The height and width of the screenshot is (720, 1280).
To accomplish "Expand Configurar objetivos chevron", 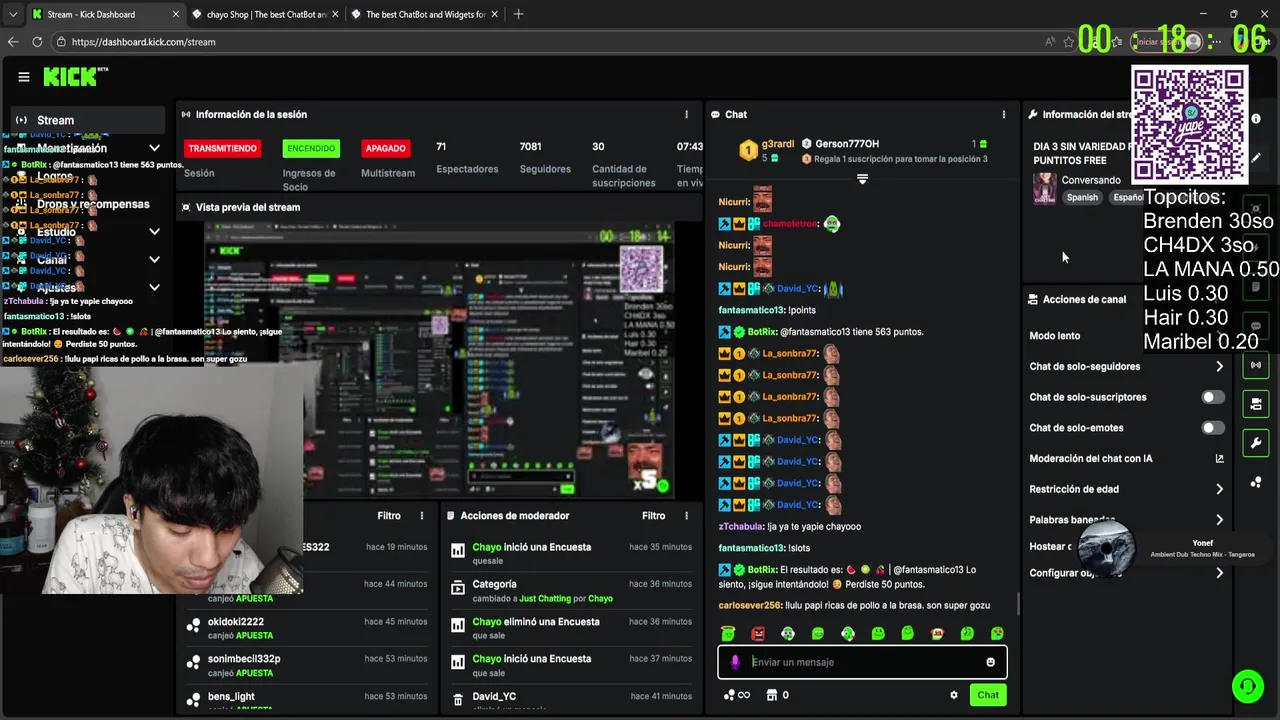I will coord(1219,573).
